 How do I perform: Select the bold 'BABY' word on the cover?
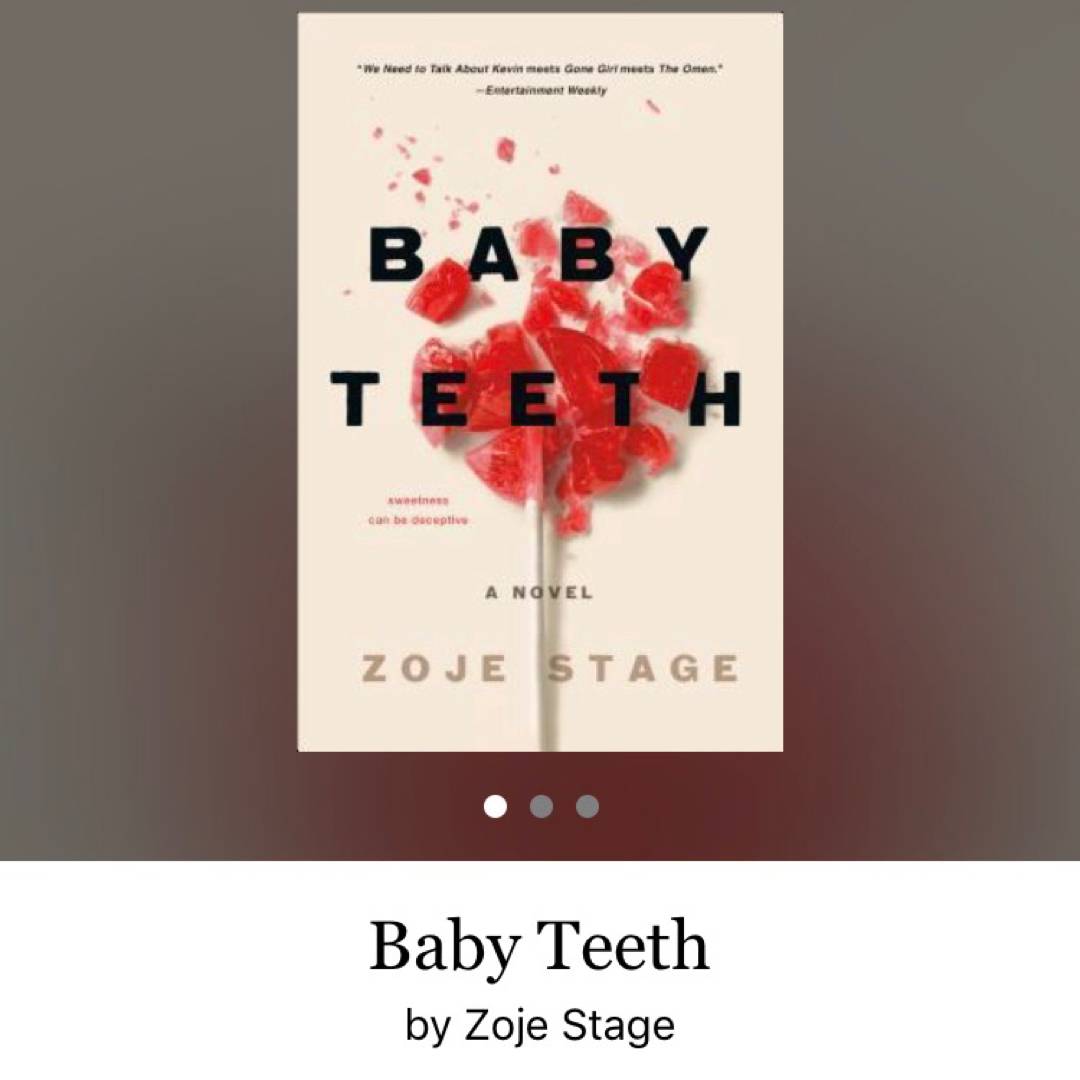539,254
